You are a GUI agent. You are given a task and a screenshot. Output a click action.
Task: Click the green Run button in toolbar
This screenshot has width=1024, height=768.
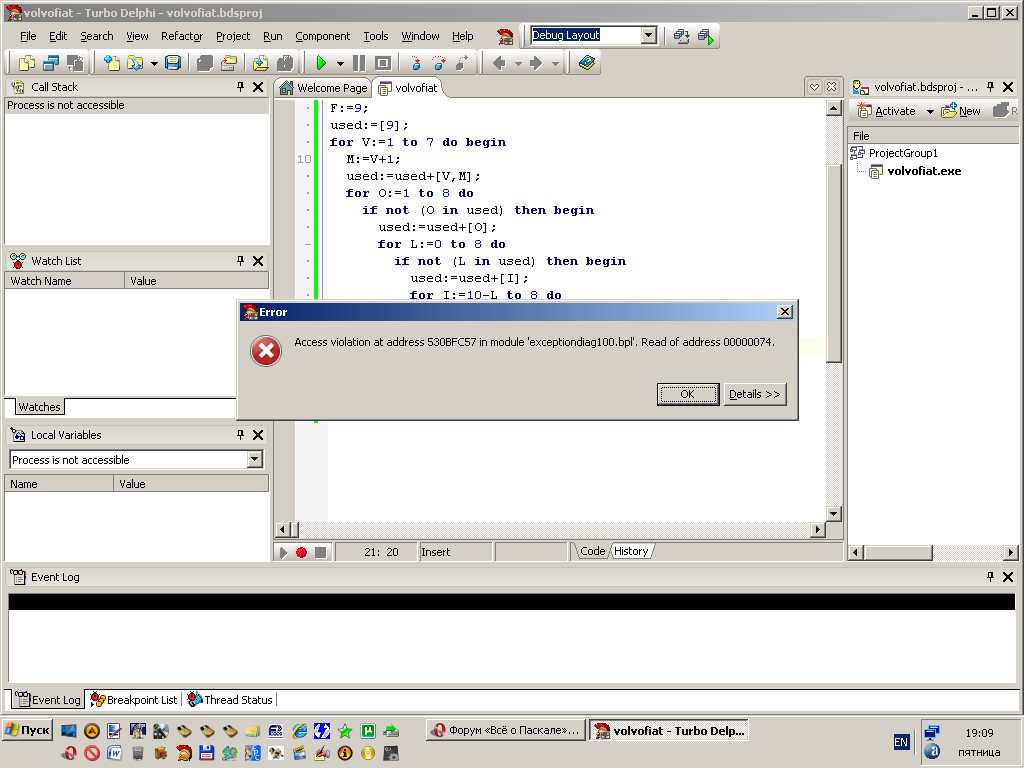[x=321, y=63]
